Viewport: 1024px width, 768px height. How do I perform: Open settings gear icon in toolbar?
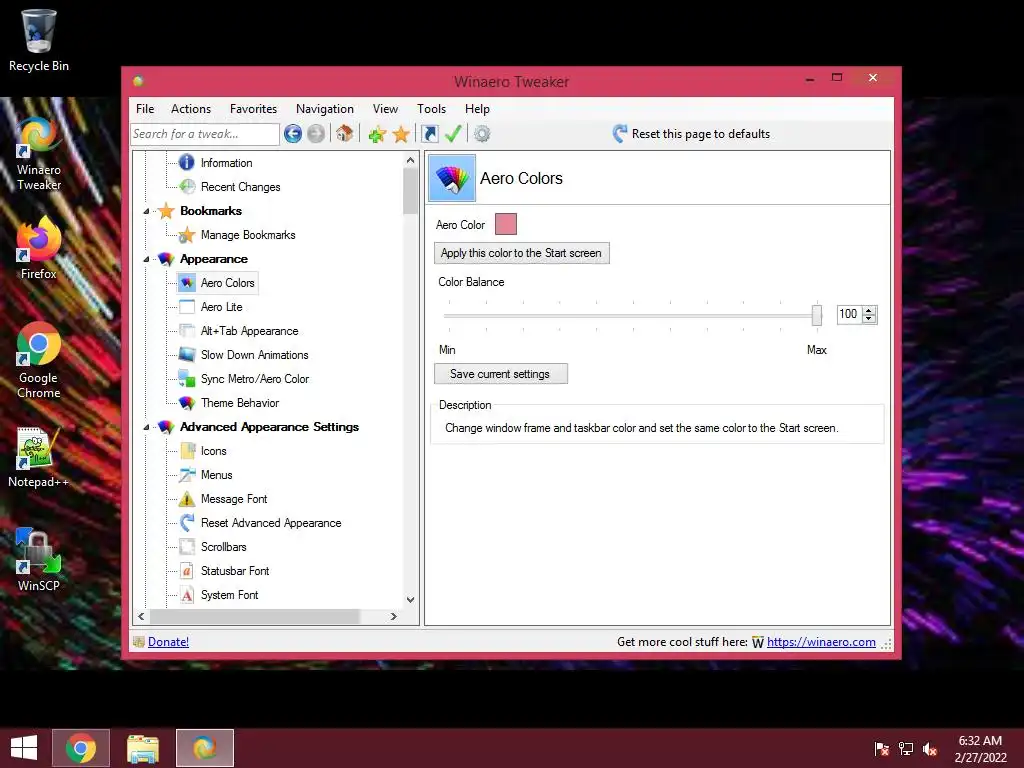pyautogui.click(x=482, y=134)
